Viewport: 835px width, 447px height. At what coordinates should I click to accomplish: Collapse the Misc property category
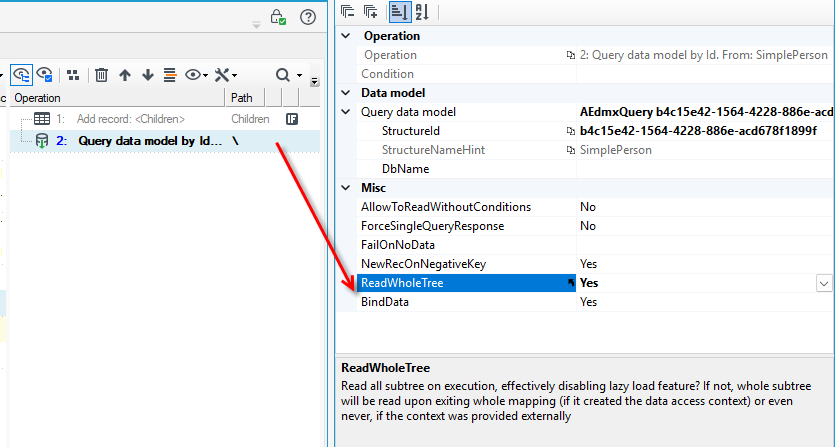point(346,188)
